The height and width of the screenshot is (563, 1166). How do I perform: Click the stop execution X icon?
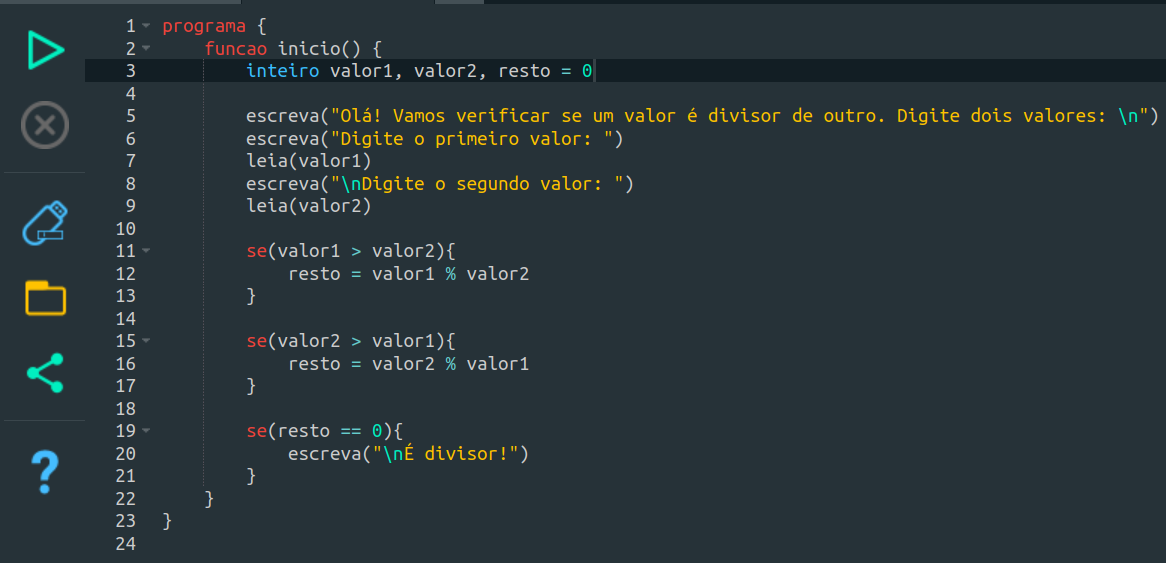click(45, 126)
